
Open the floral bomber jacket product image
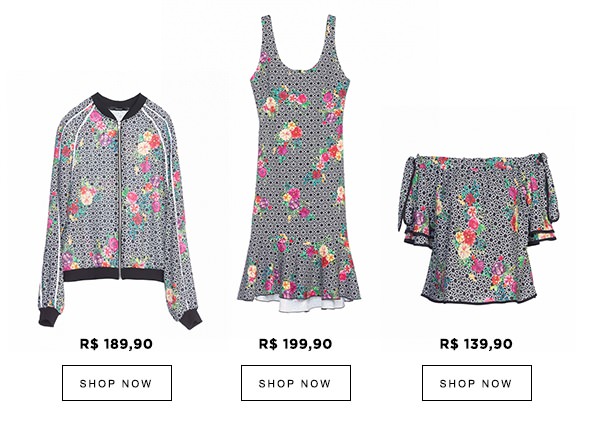pos(119,210)
